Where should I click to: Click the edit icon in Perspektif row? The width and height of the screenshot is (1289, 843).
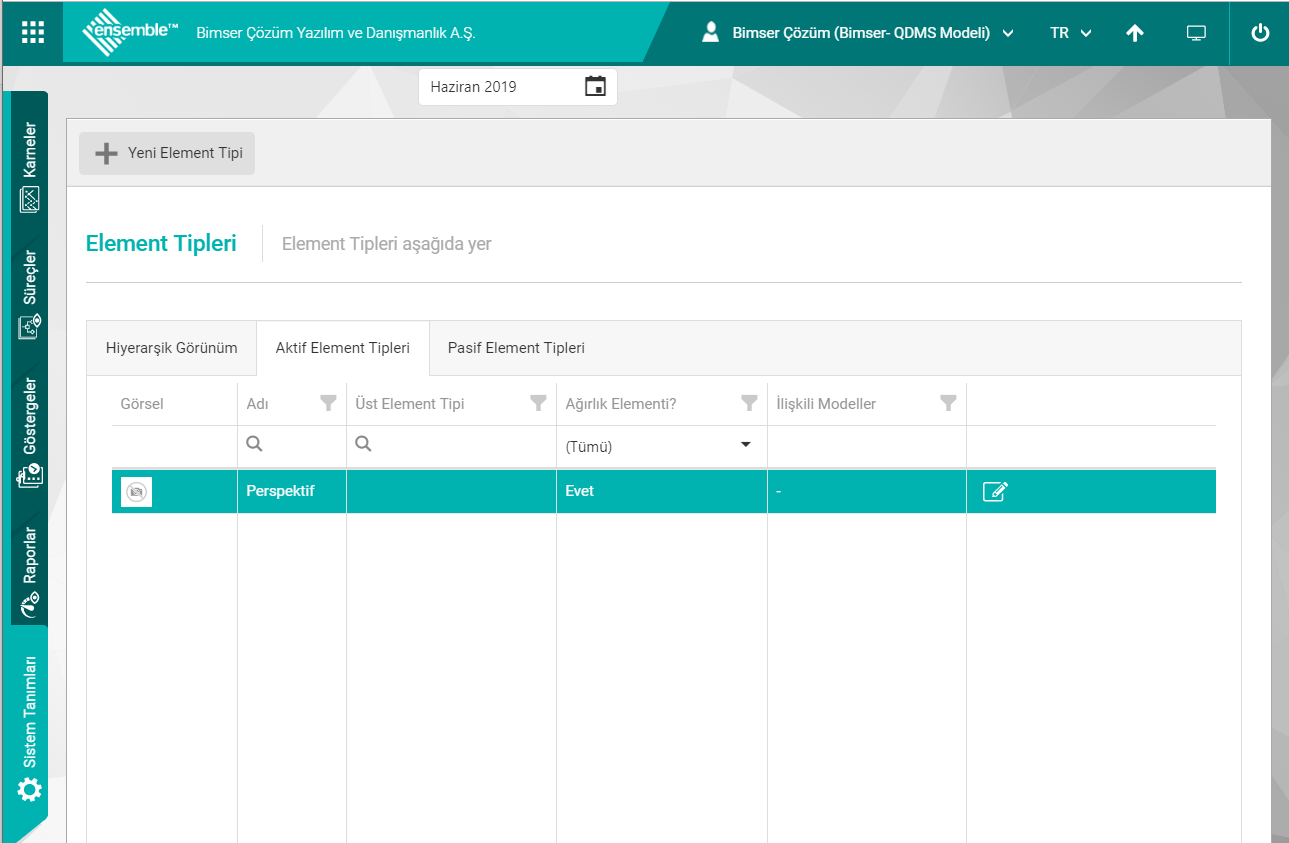(995, 491)
